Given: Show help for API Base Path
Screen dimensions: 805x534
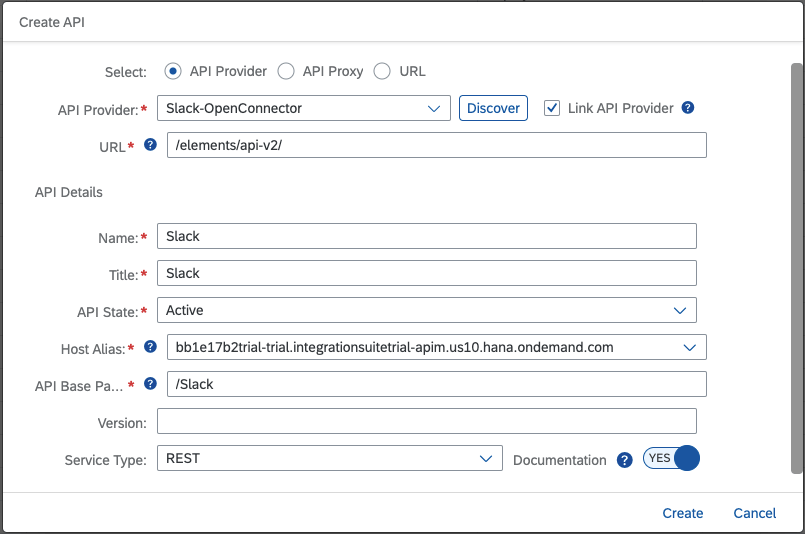Looking at the screenshot, I should coord(150,384).
